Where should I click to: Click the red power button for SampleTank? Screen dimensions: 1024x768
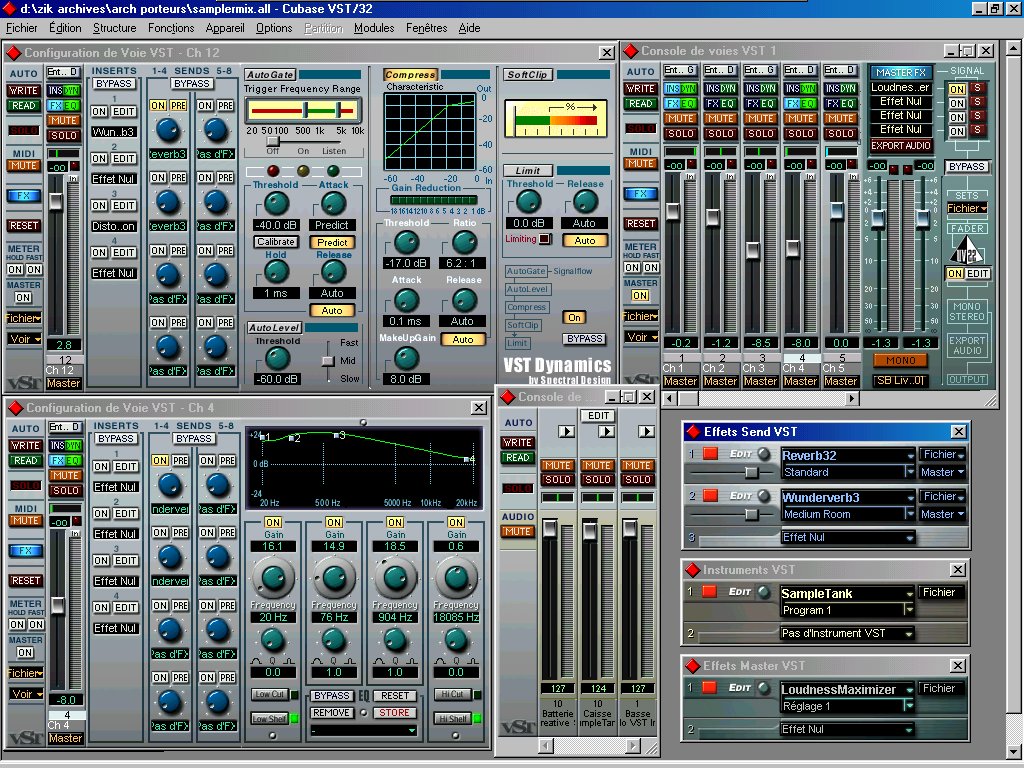click(710, 592)
